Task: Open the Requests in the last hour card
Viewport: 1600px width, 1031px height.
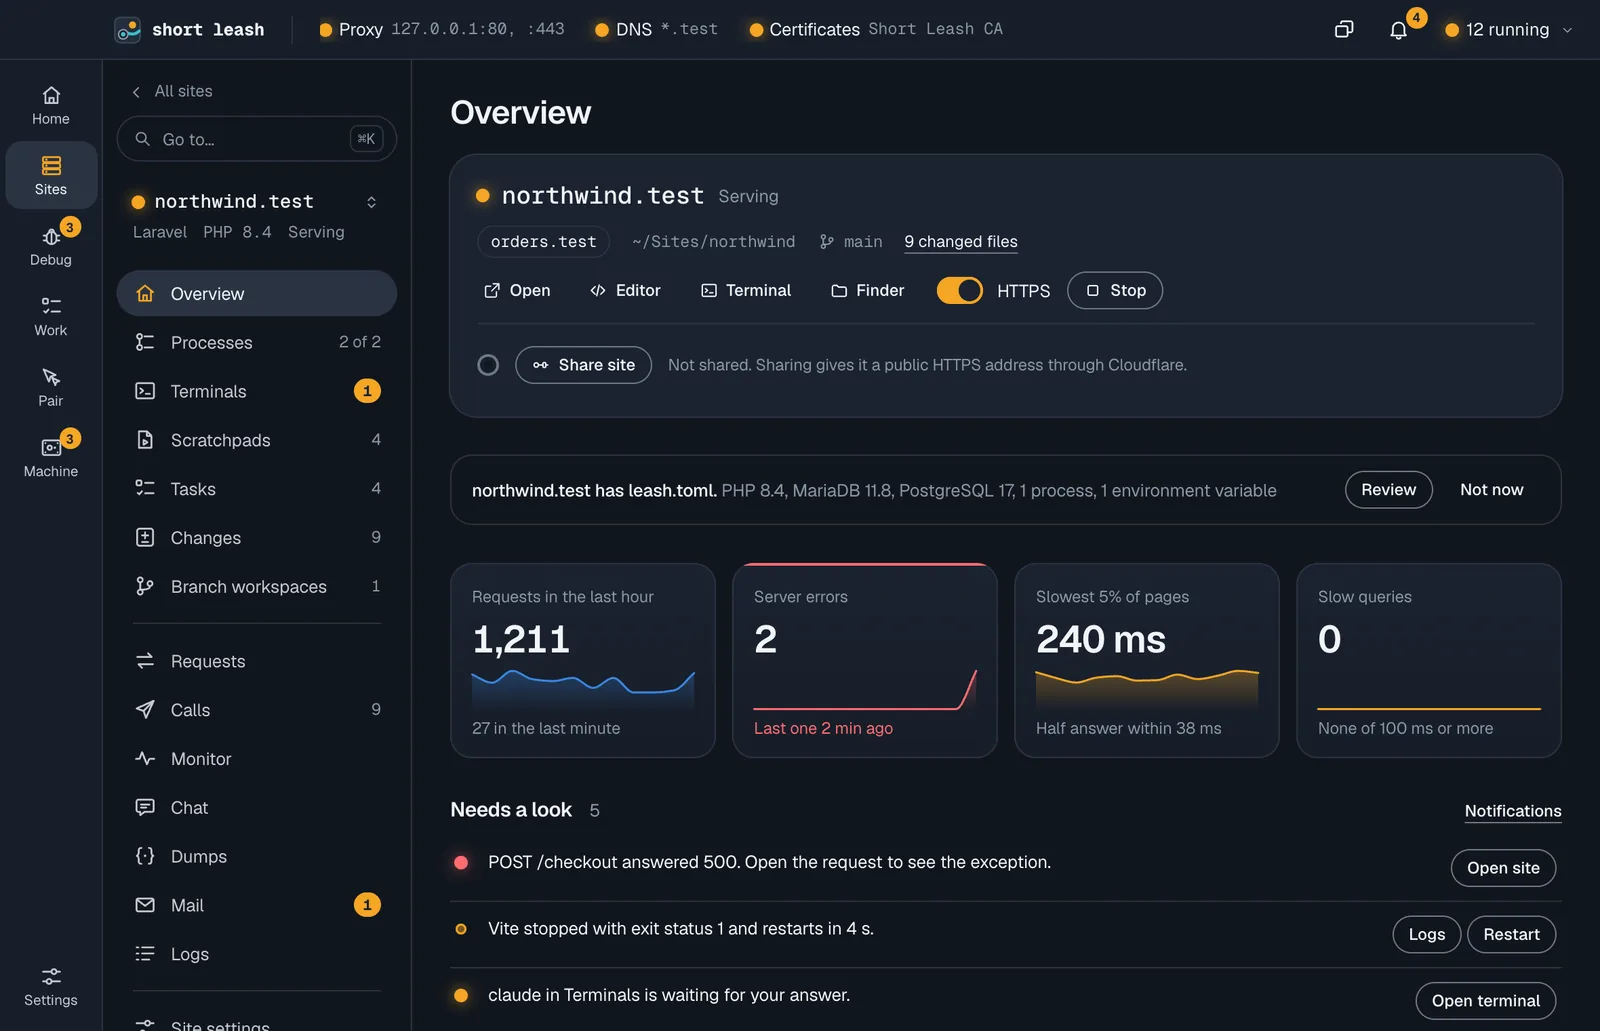Action: (x=583, y=660)
